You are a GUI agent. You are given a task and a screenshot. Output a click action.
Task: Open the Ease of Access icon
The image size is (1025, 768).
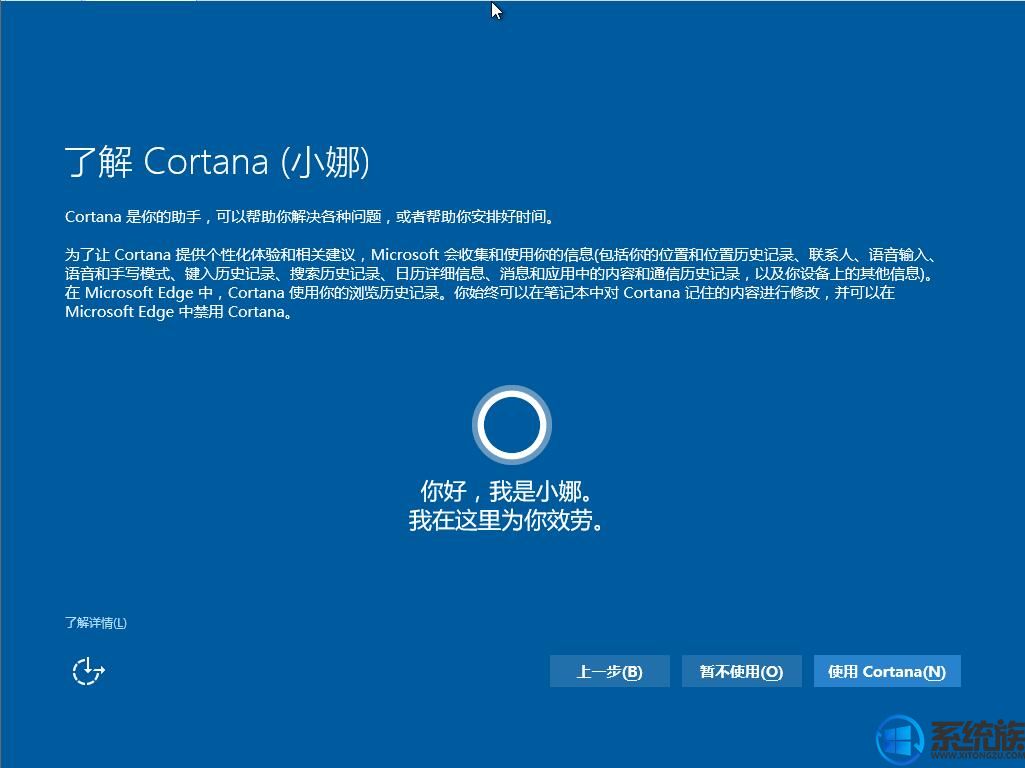(88, 671)
